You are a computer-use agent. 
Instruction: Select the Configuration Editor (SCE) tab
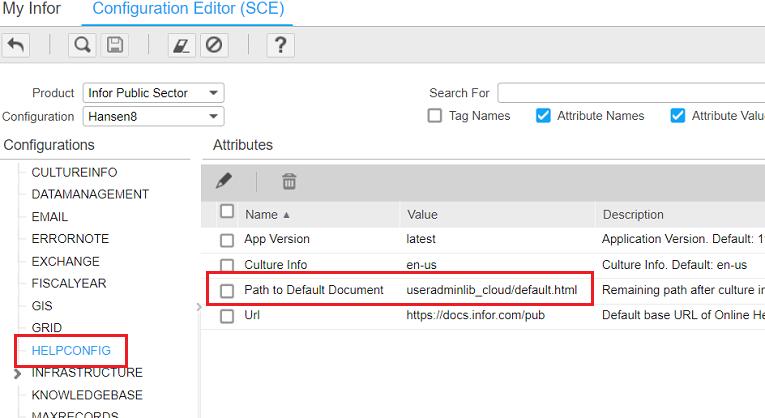(189, 10)
